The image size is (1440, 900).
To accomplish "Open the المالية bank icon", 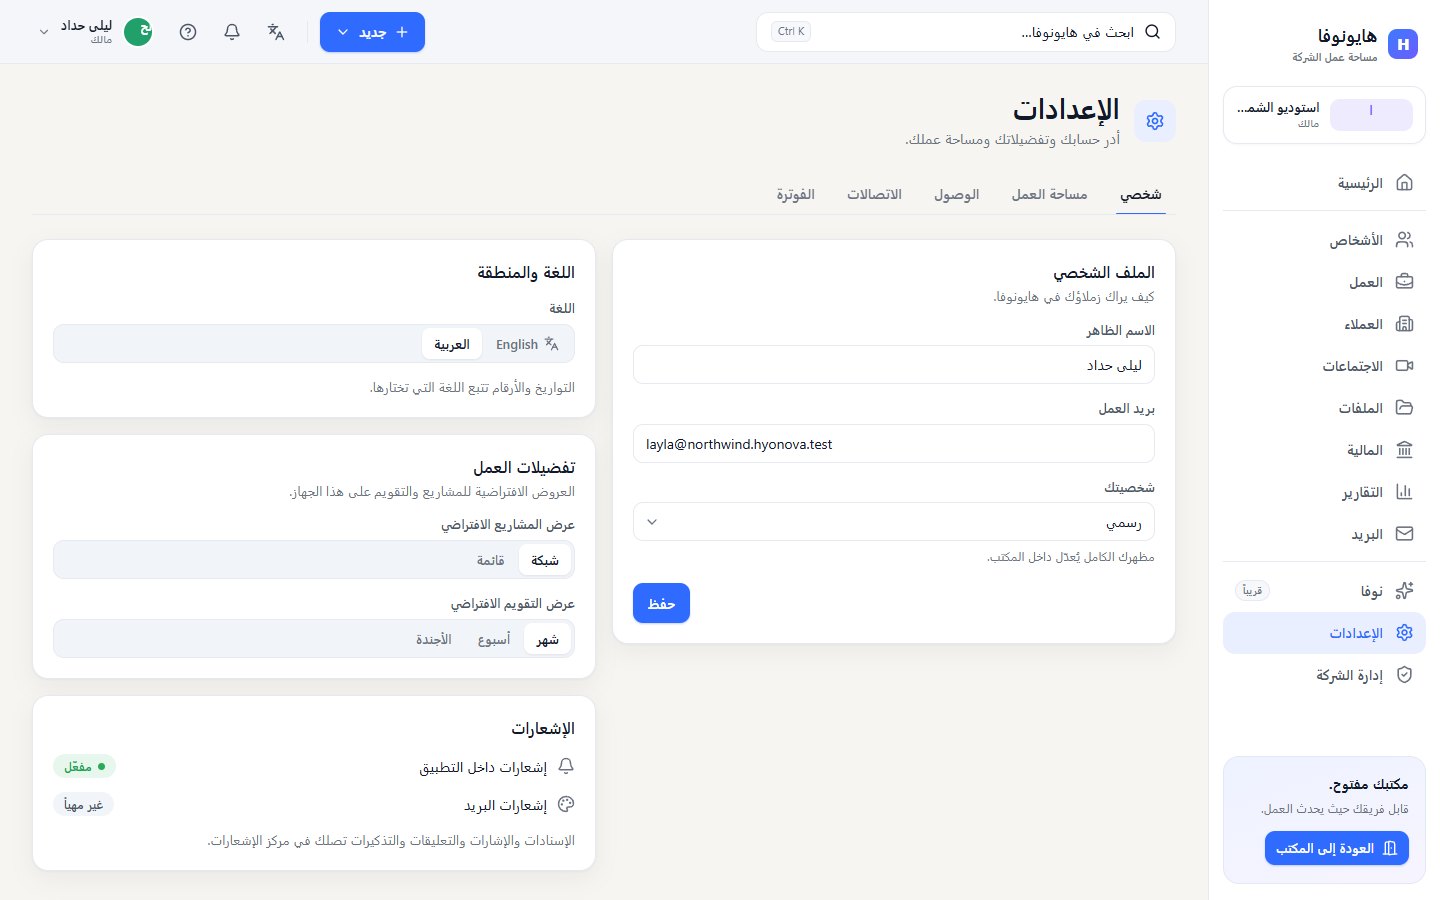I will tap(1404, 450).
